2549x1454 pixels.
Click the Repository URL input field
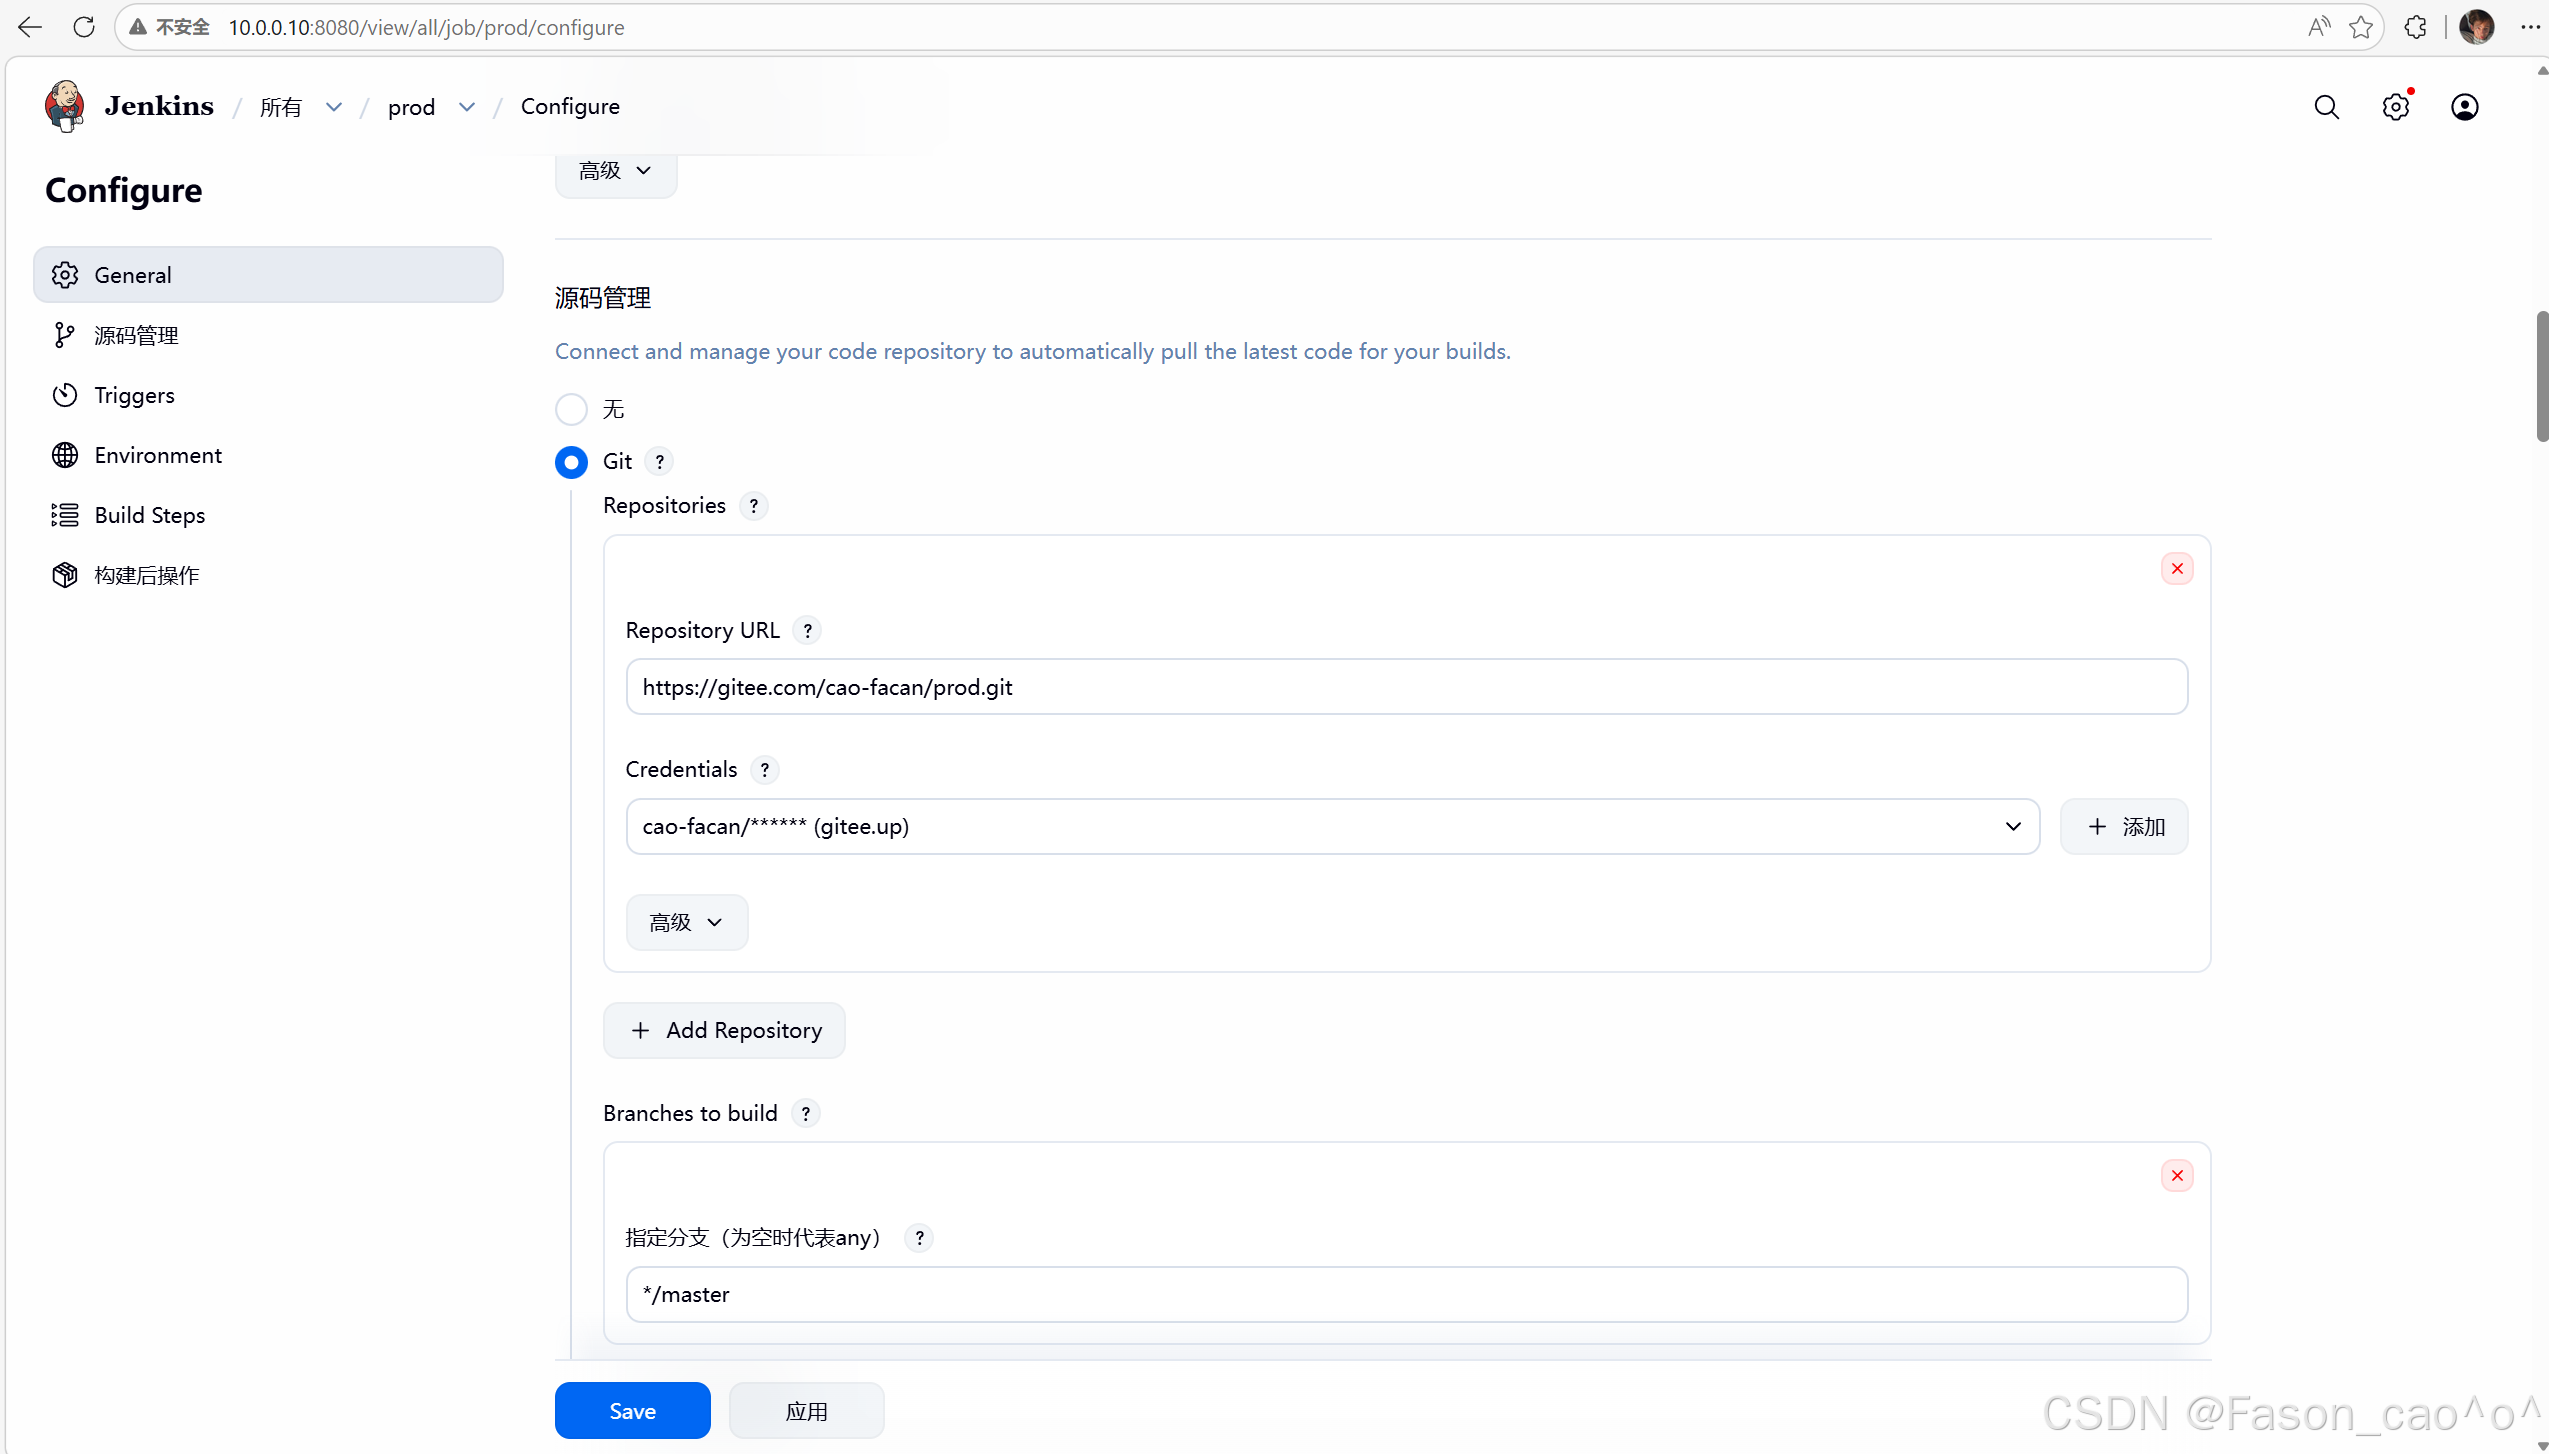point(1405,687)
